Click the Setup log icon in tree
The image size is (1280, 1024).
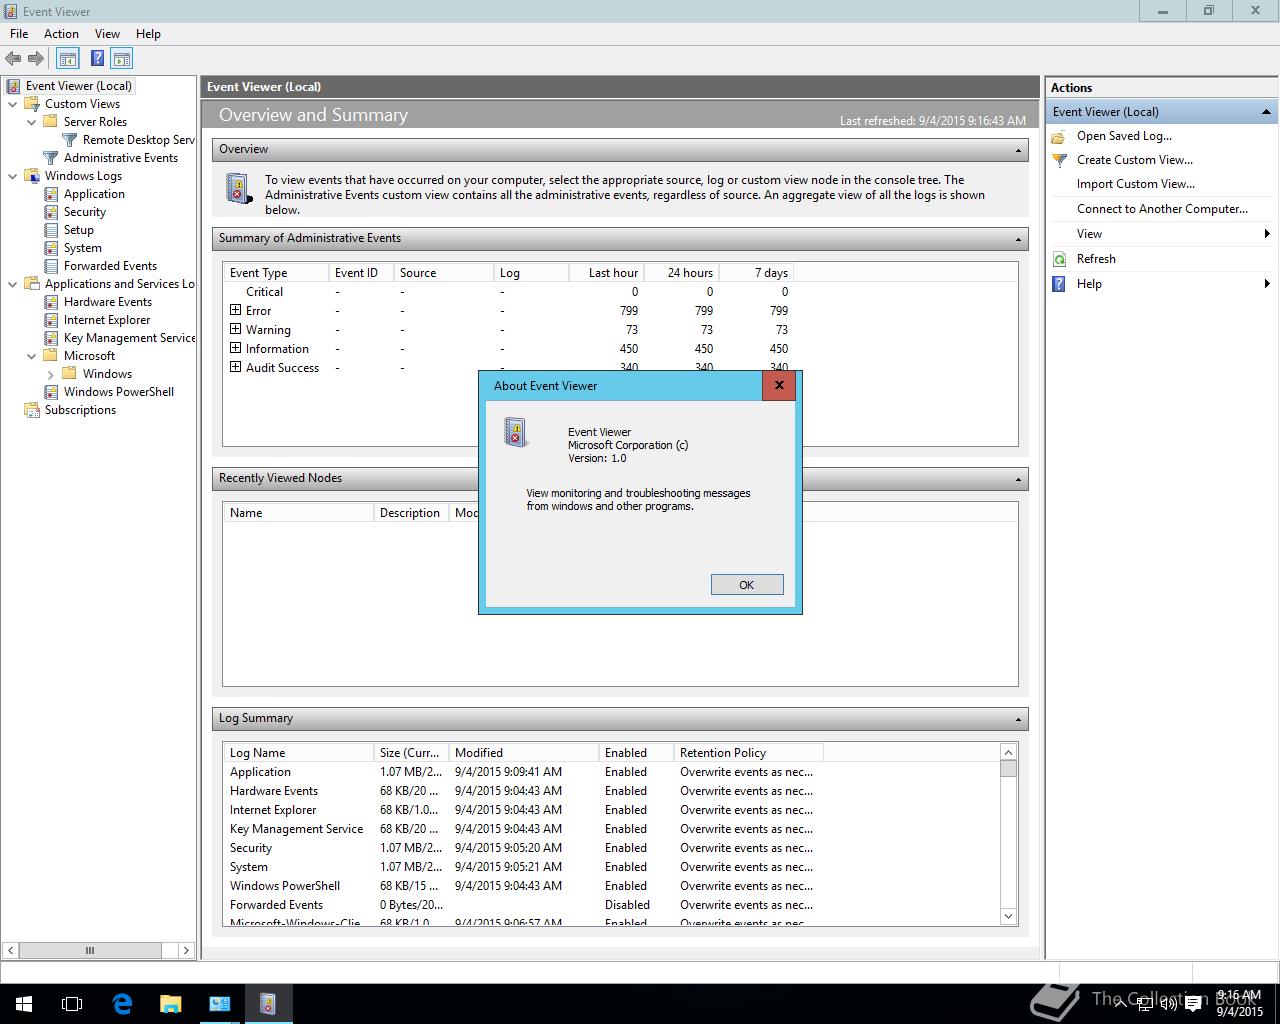tap(51, 230)
